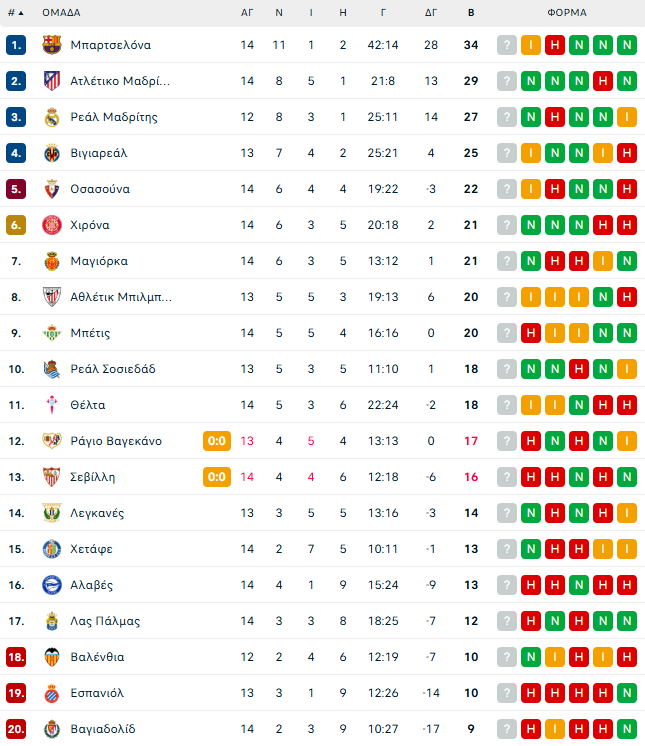Viewport: 645px width, 746px height.
Task: Click the Barcelona club crest icon
Action: point(52,45)
